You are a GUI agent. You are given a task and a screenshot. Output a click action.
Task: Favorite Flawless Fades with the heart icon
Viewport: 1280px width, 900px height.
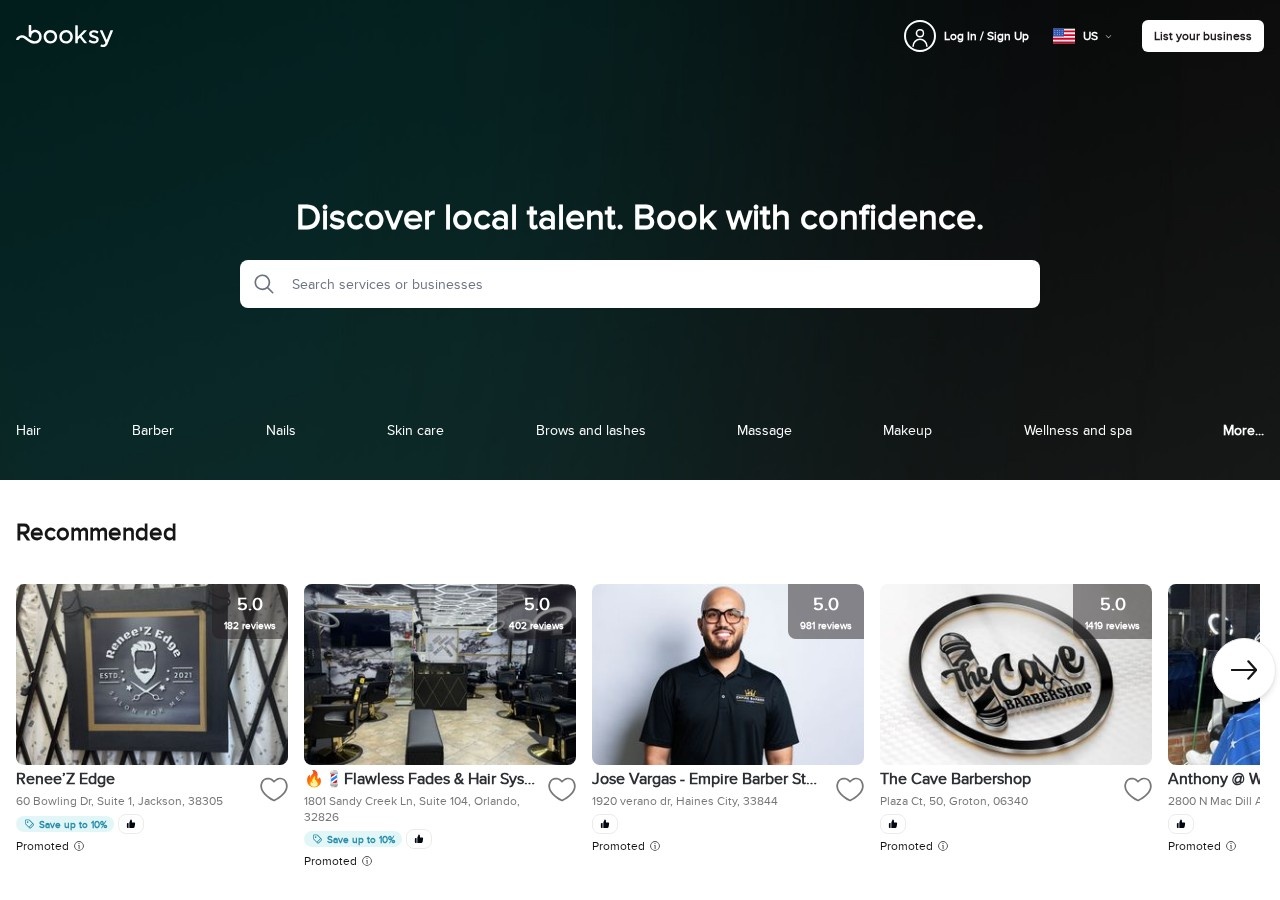coord(562,789)
